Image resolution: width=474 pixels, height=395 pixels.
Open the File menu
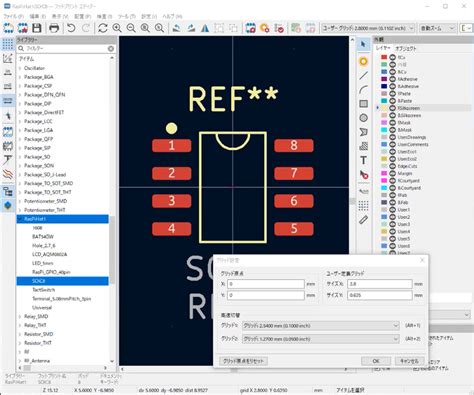14,16
